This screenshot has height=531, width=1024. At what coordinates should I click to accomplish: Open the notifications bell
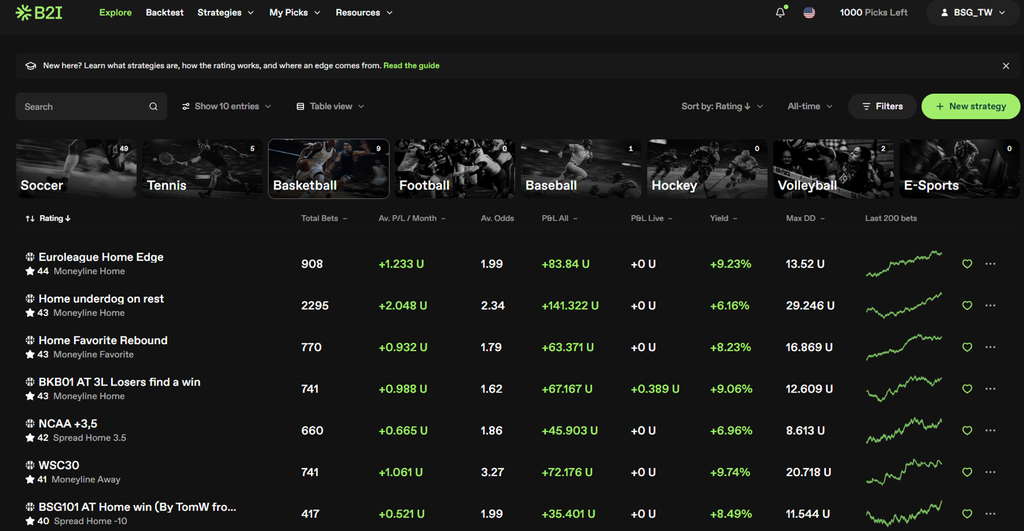pos(780,12)
